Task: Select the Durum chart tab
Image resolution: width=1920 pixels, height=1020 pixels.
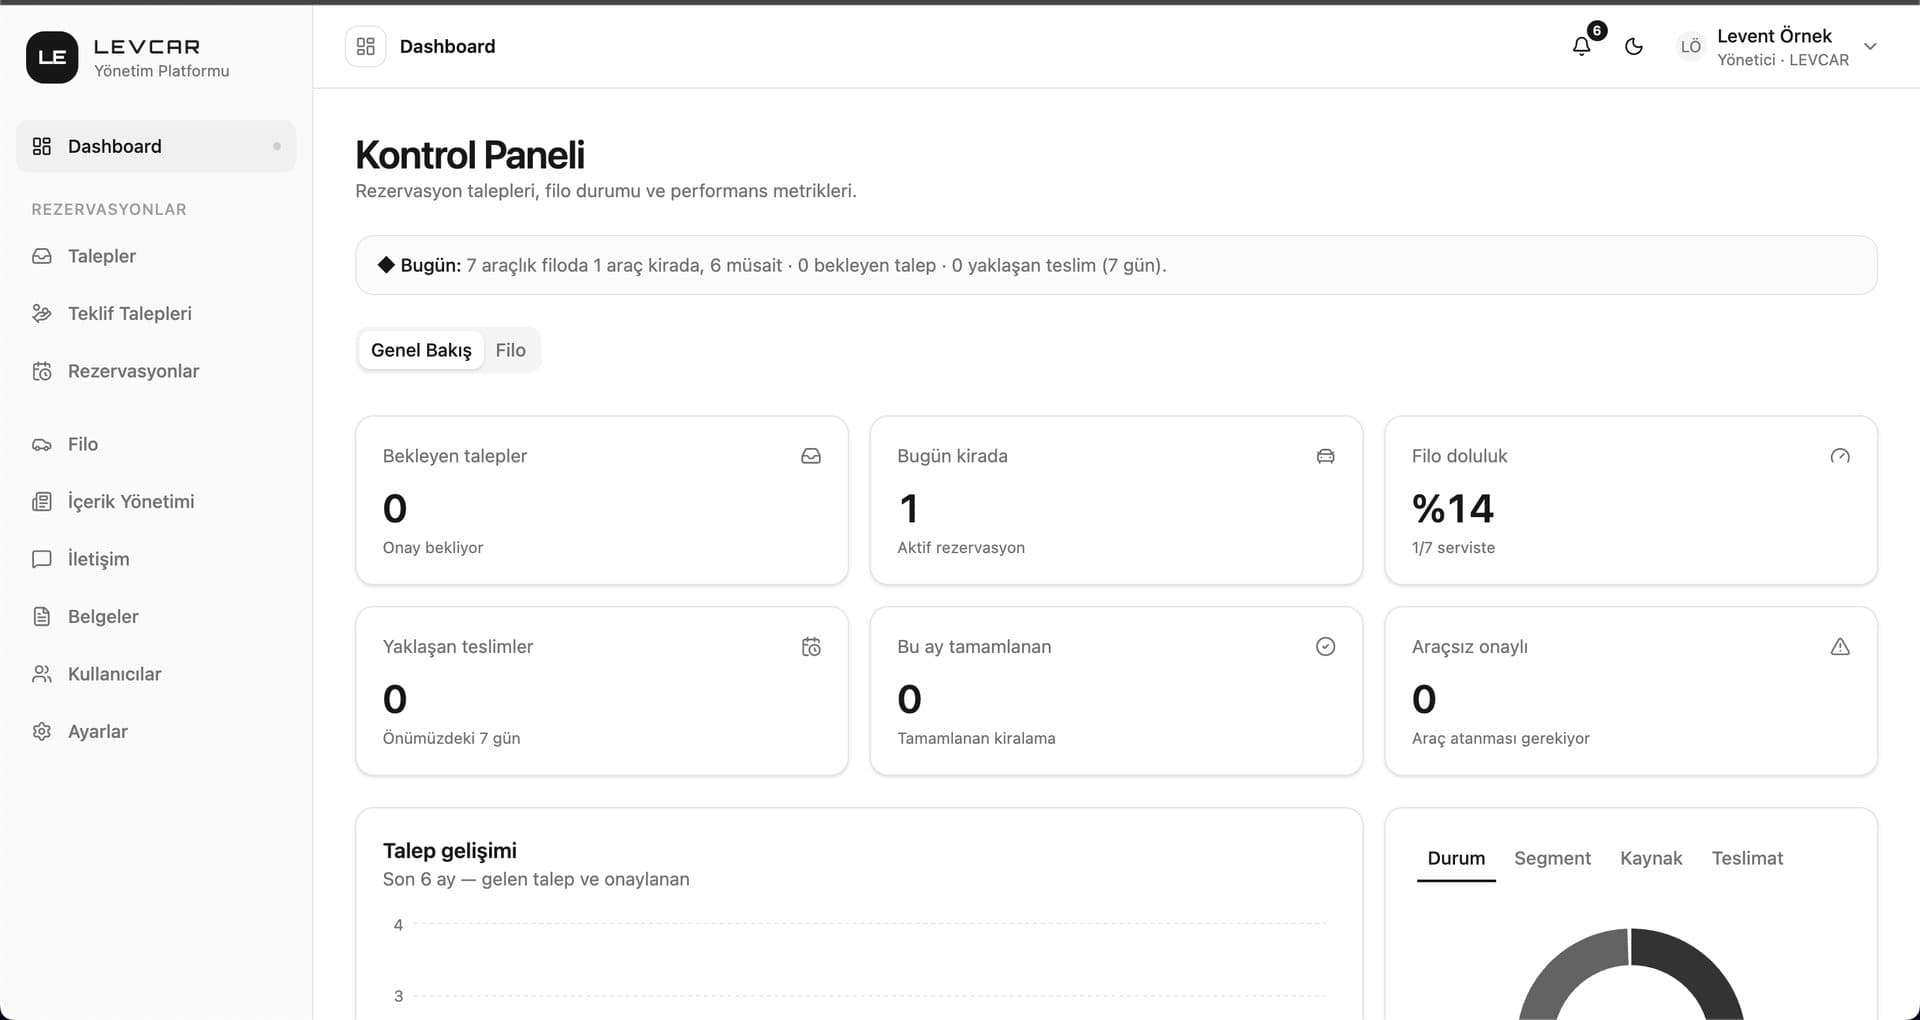Action: pyautogui.click(x=1456, y=858)
